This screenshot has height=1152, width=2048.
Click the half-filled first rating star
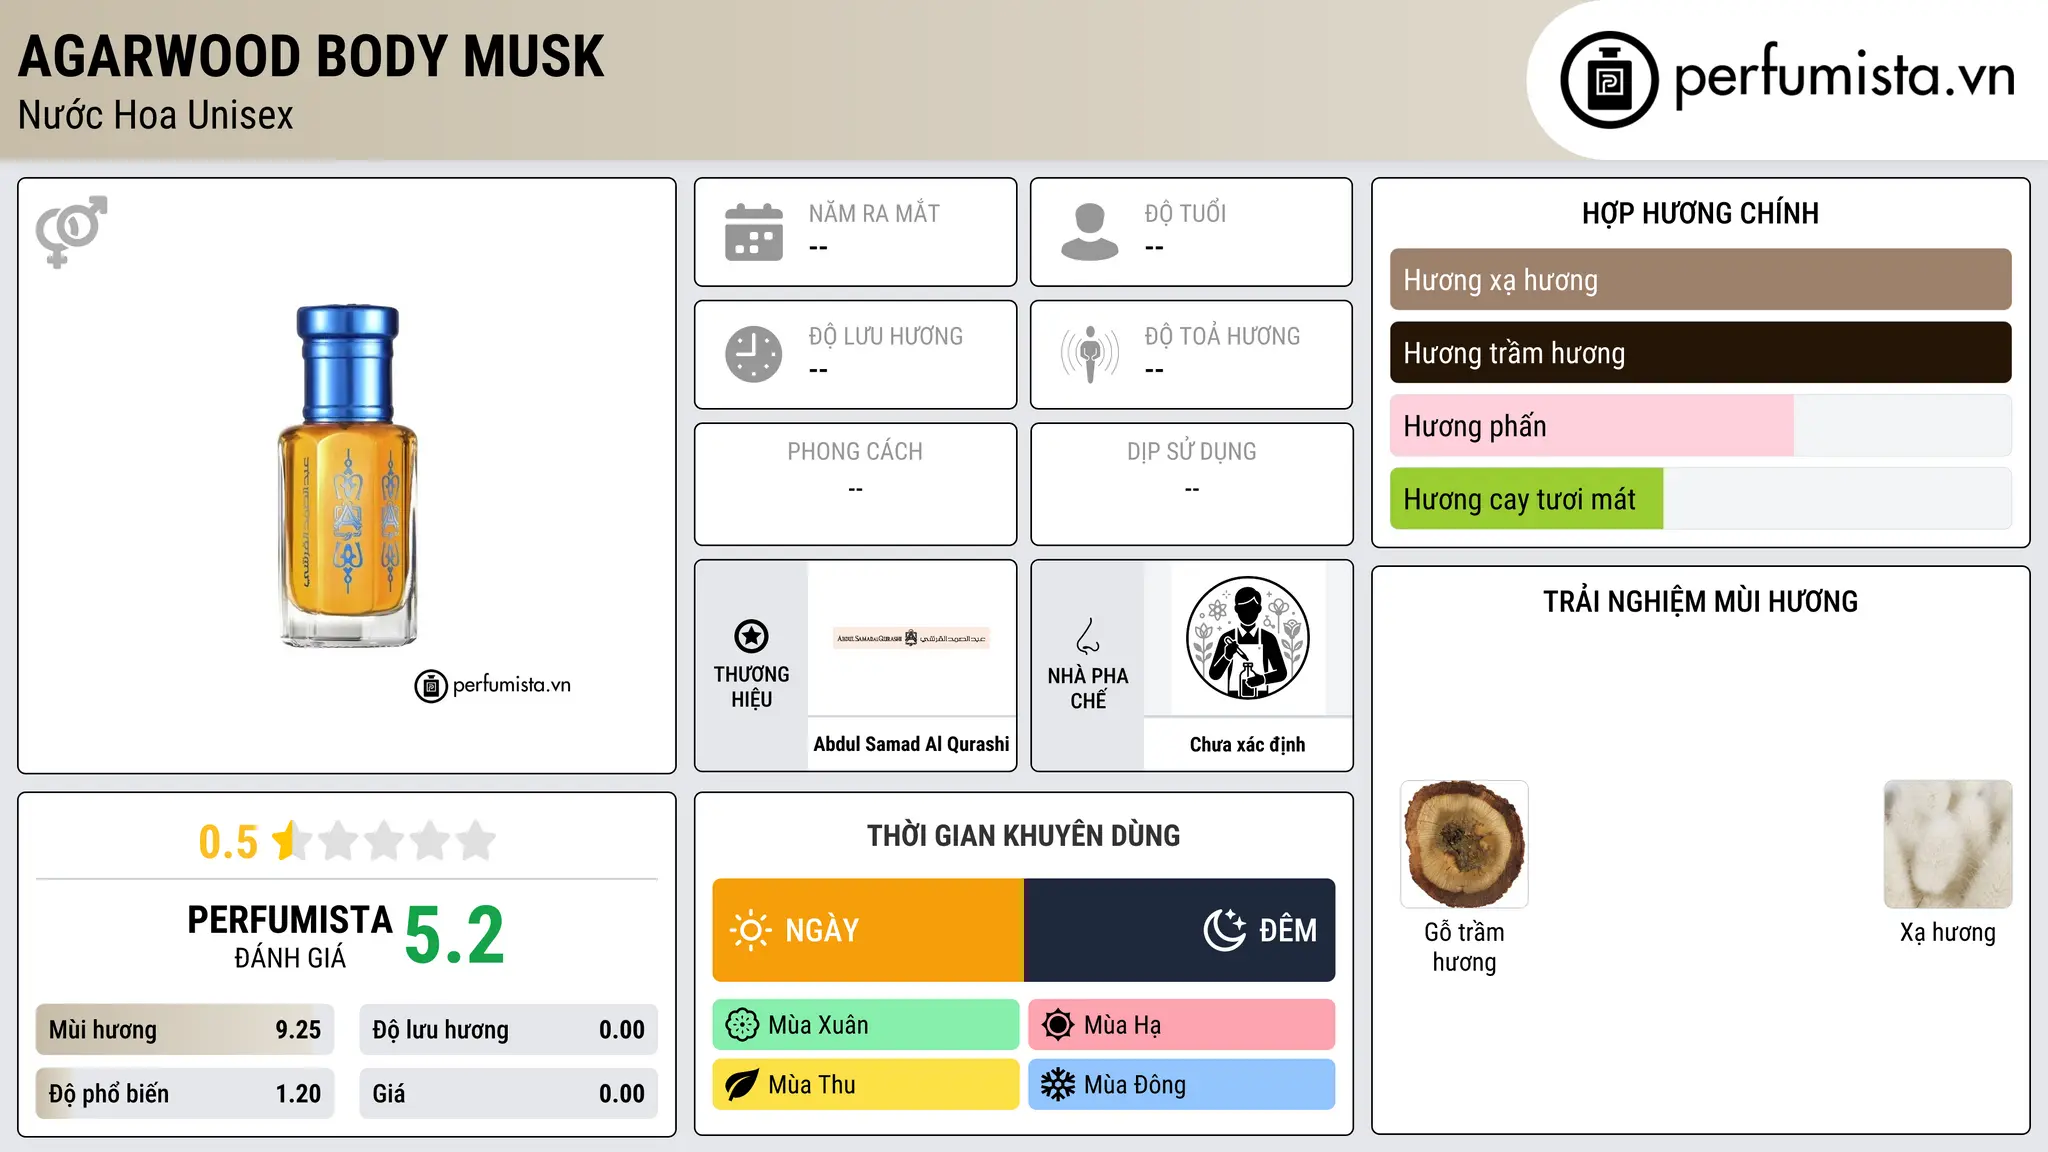292,840
